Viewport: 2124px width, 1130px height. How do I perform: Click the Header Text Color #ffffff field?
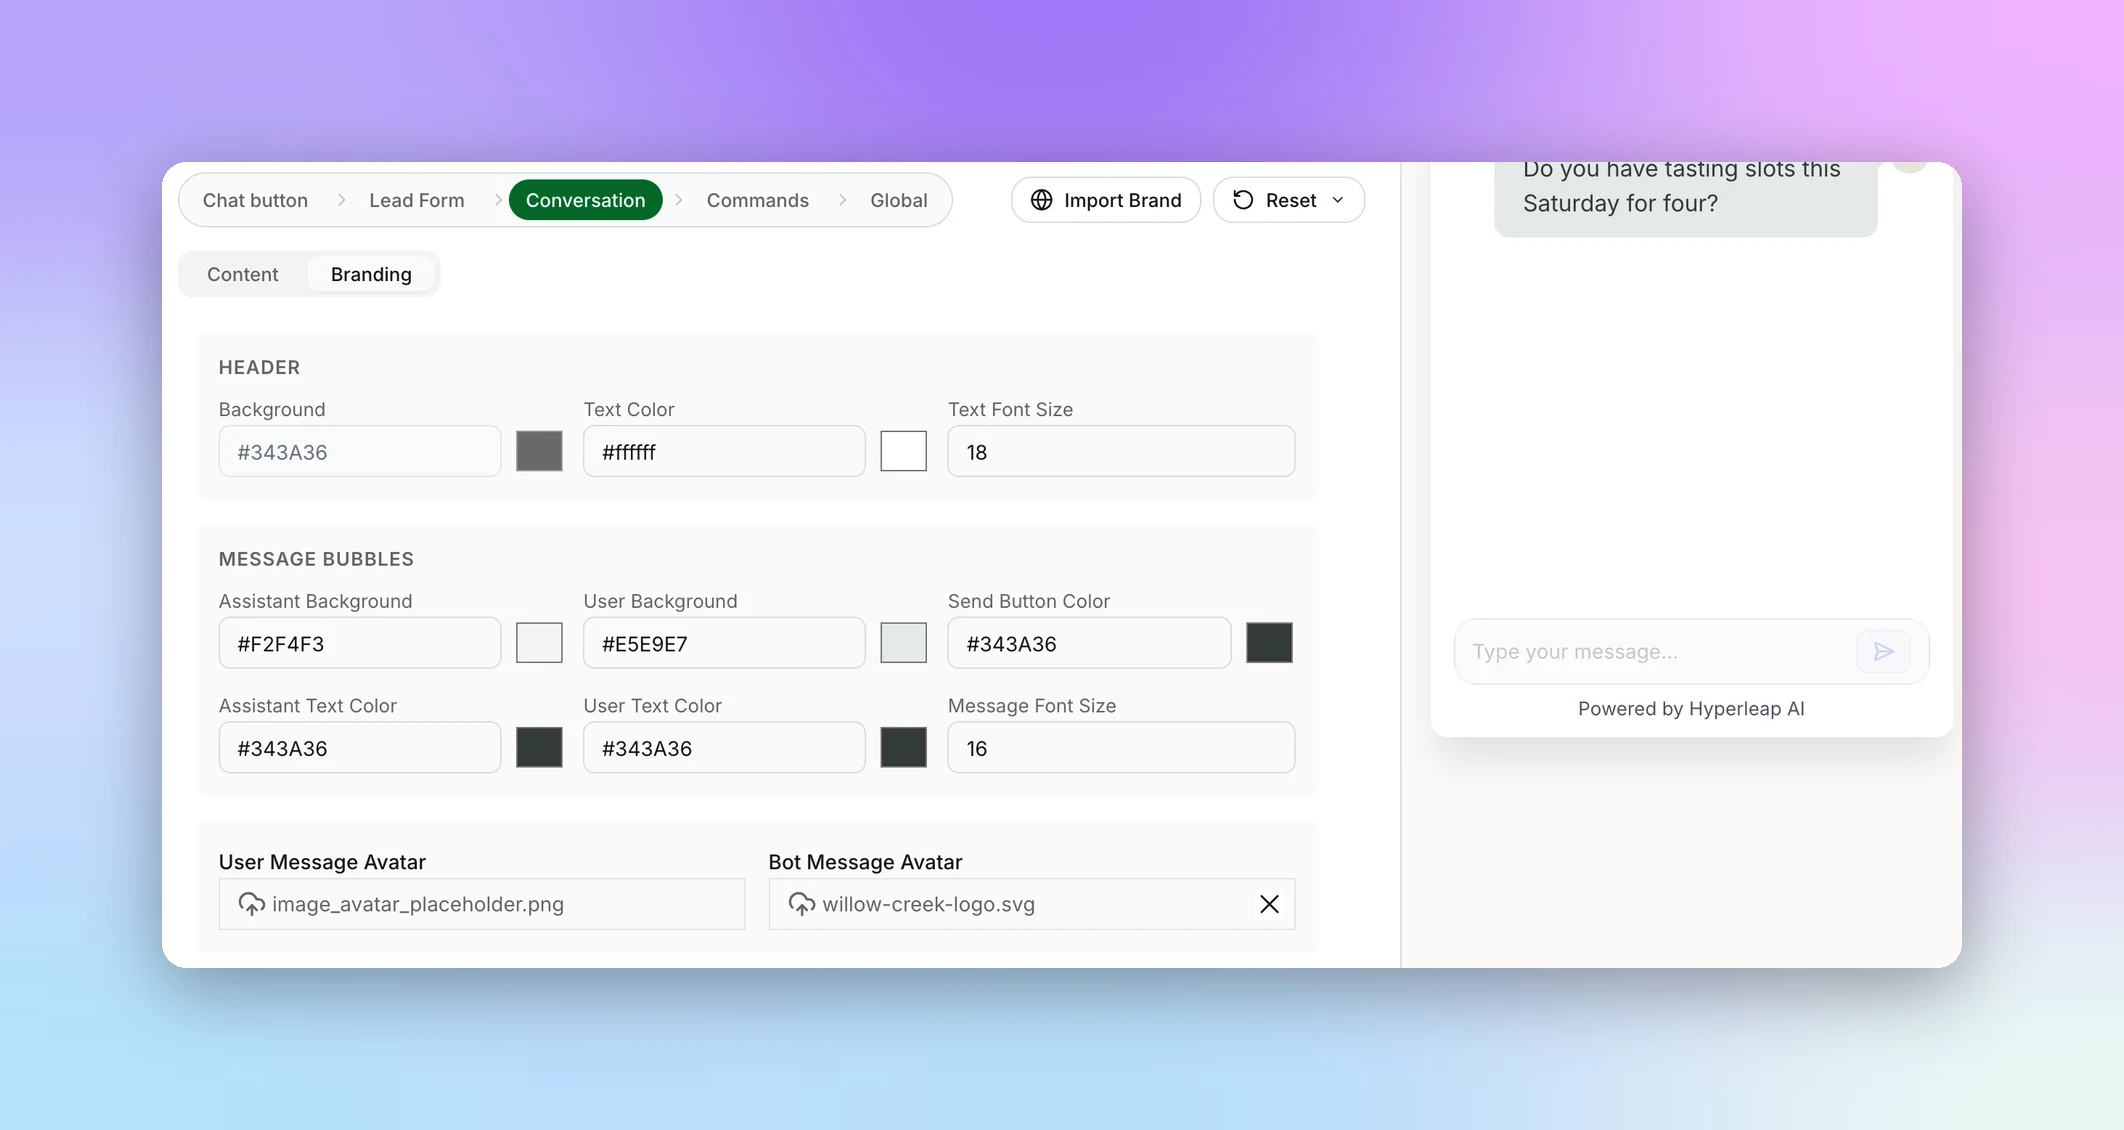coord(724,452)
